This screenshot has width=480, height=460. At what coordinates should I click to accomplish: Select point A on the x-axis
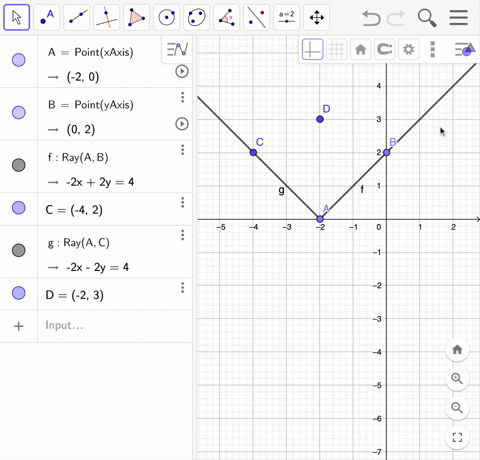pyautogui.click(x=320, y=219)
